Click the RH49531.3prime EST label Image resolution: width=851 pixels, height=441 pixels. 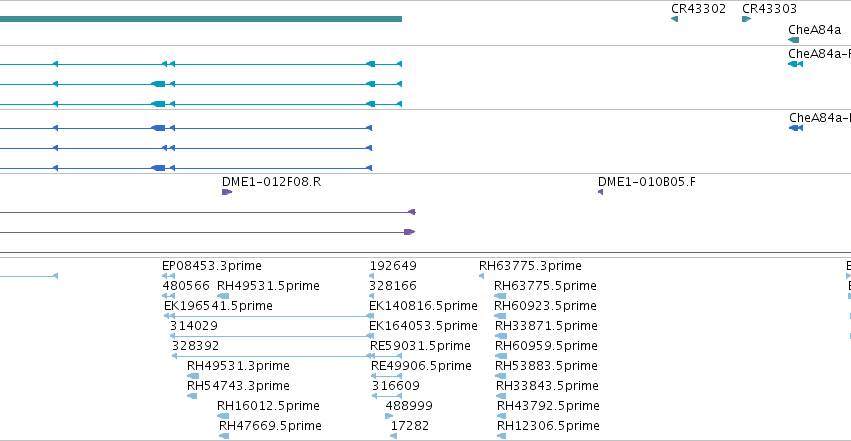coord(238,366)
